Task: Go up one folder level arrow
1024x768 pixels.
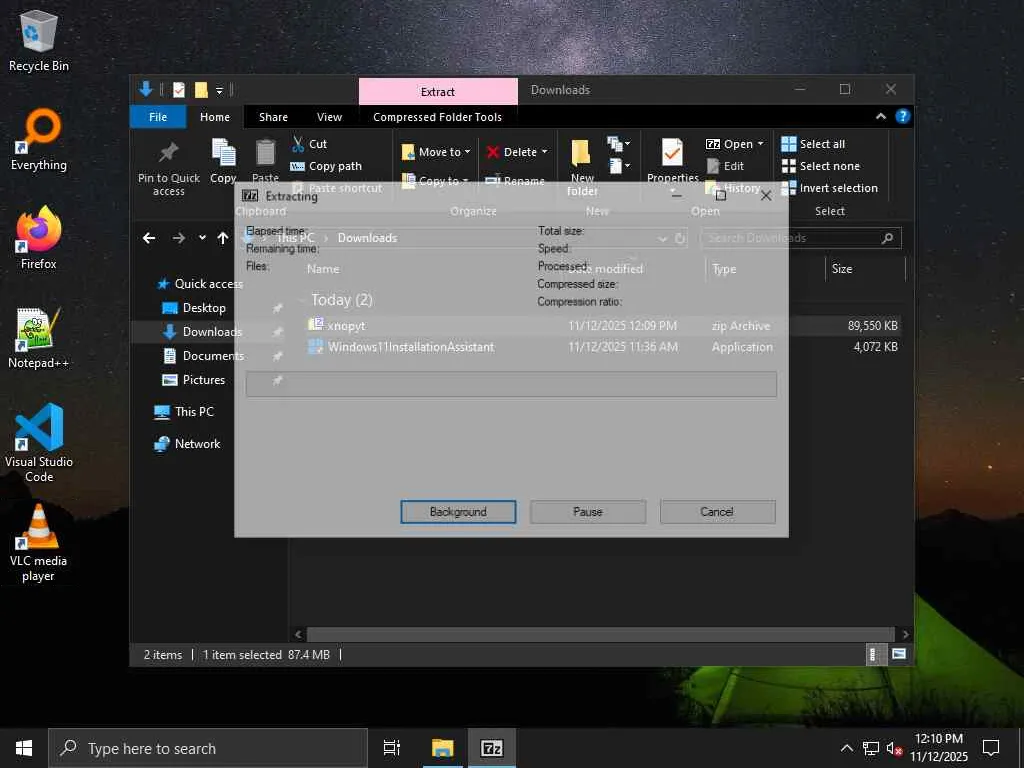Action: pyautogui.click(x=223, y=238)
